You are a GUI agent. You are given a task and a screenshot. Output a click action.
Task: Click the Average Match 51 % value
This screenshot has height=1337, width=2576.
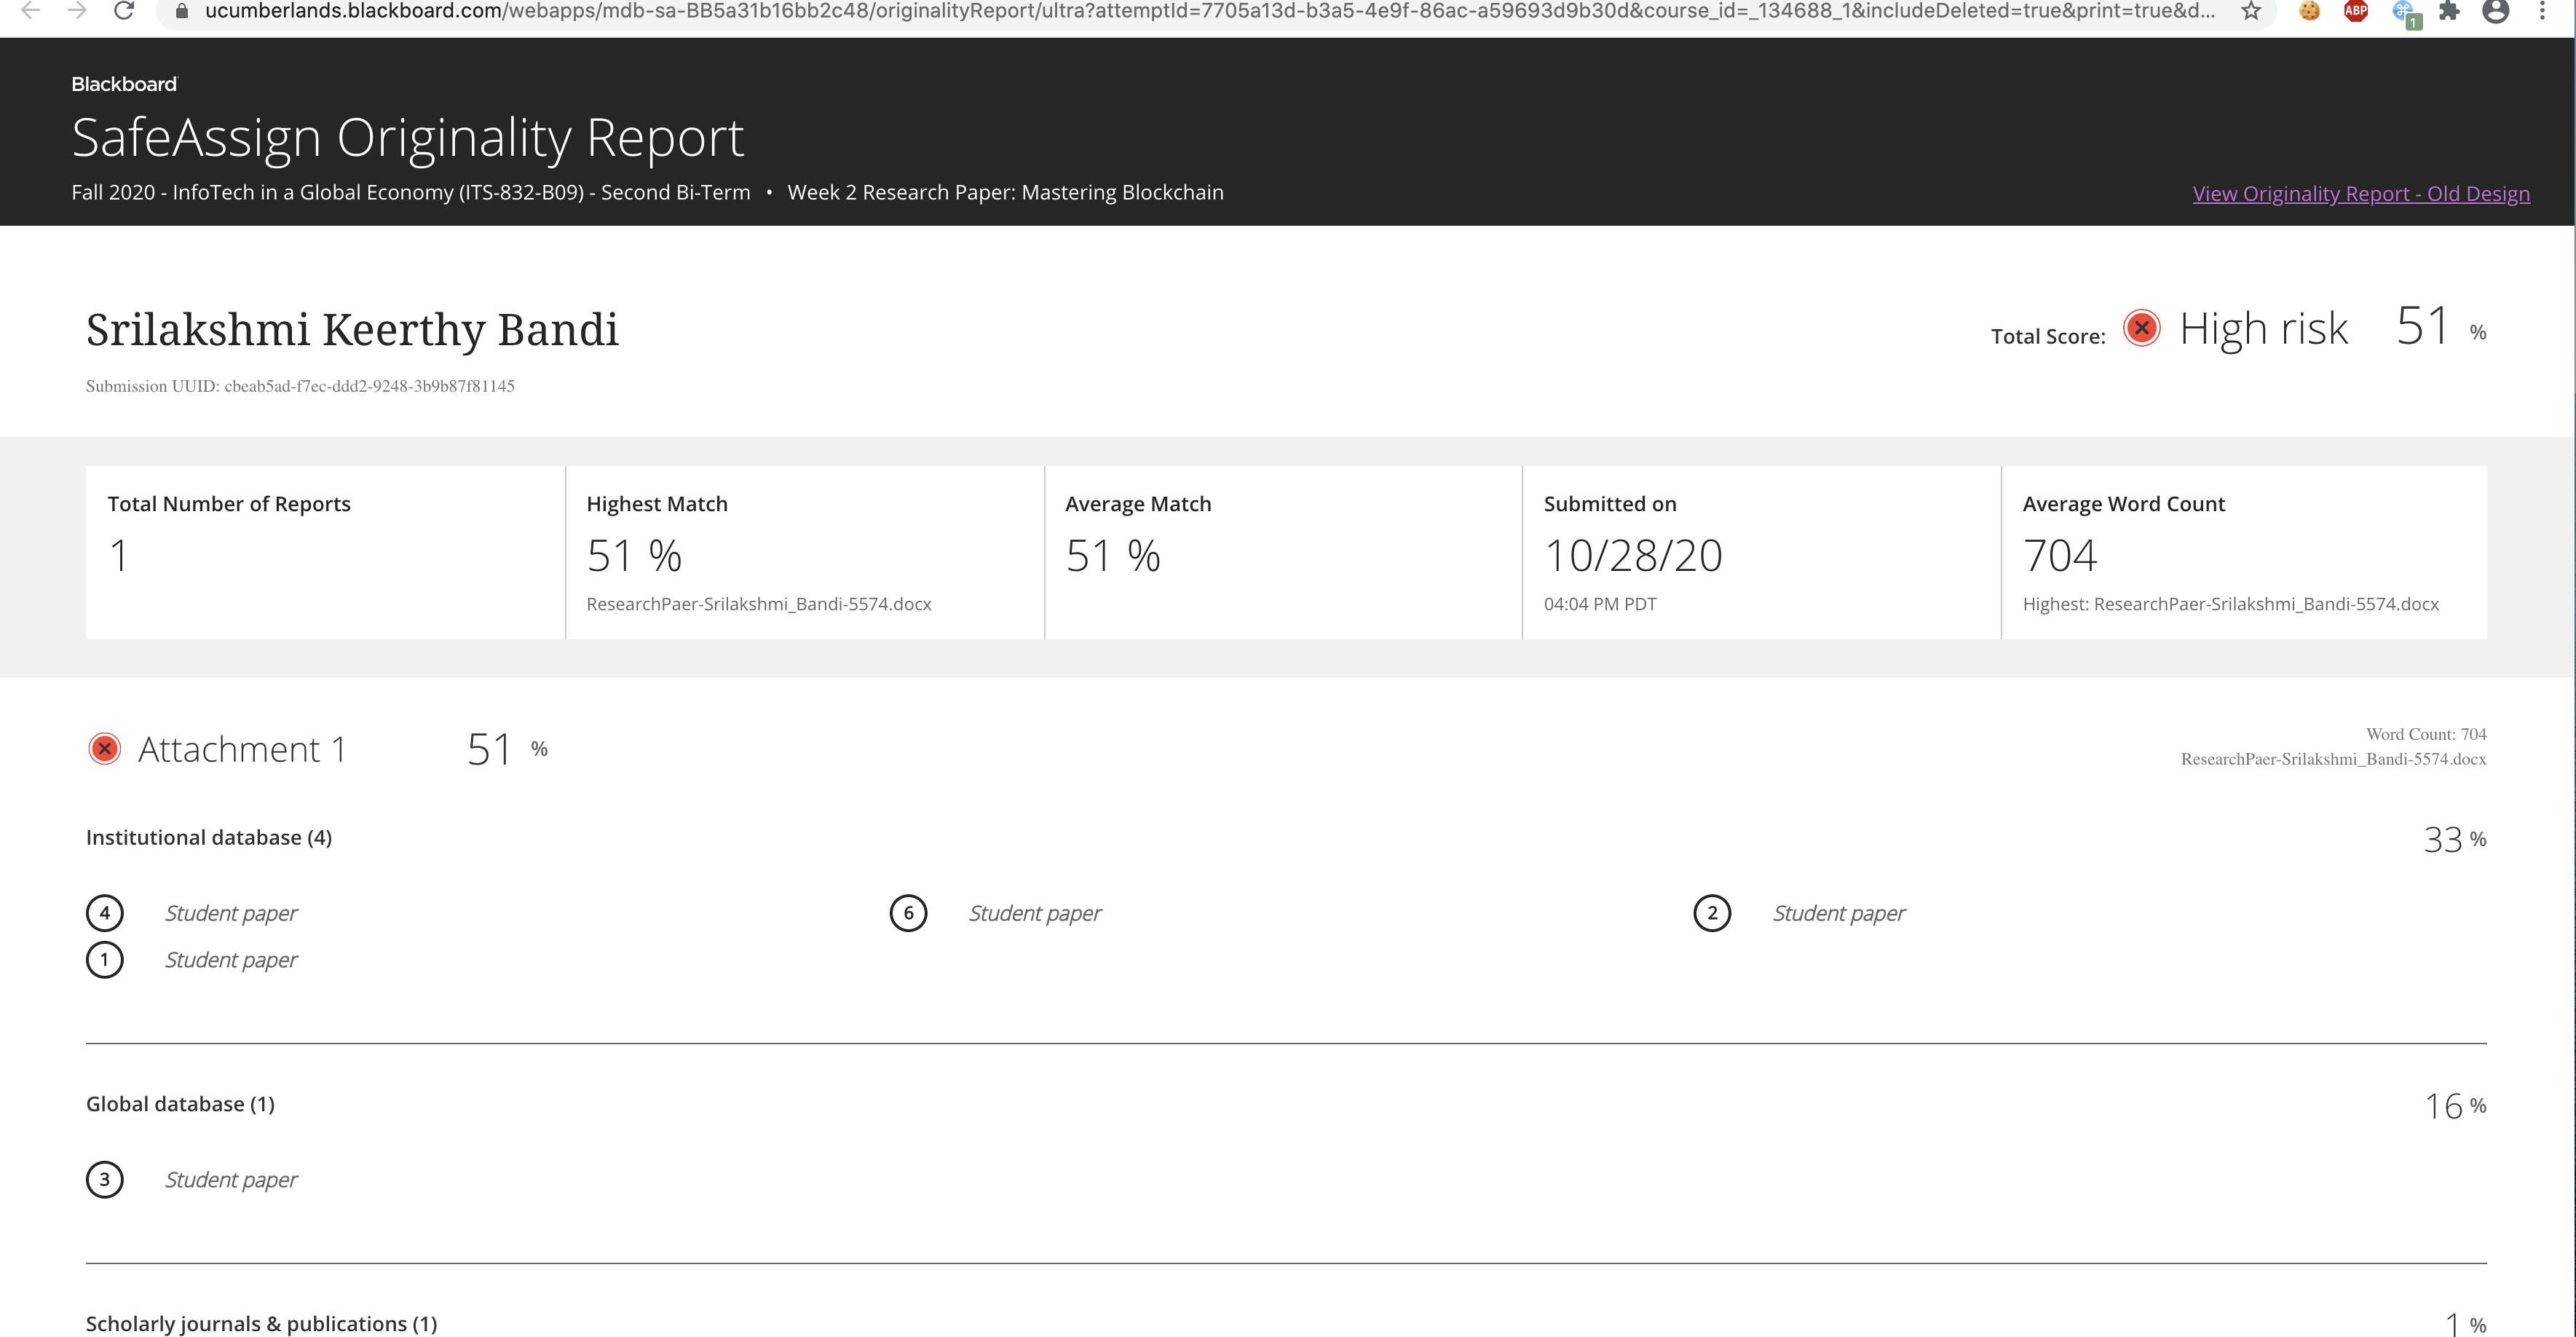click(x=1113, y=556)
